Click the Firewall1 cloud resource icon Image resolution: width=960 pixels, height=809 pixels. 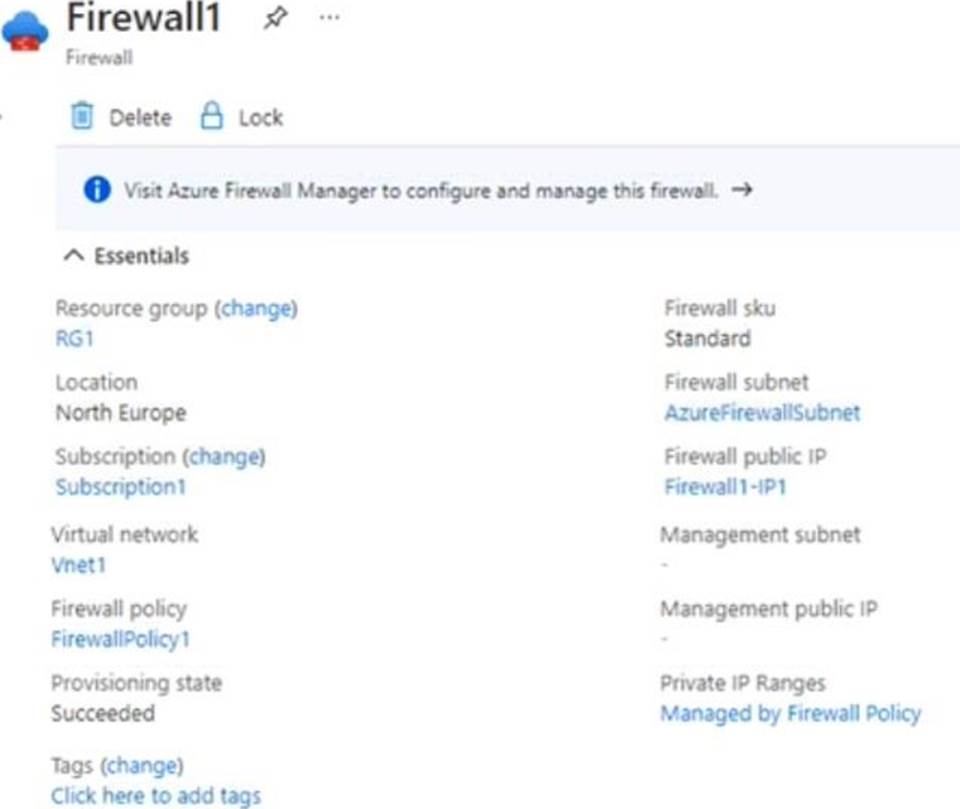[x=25, y=32]
